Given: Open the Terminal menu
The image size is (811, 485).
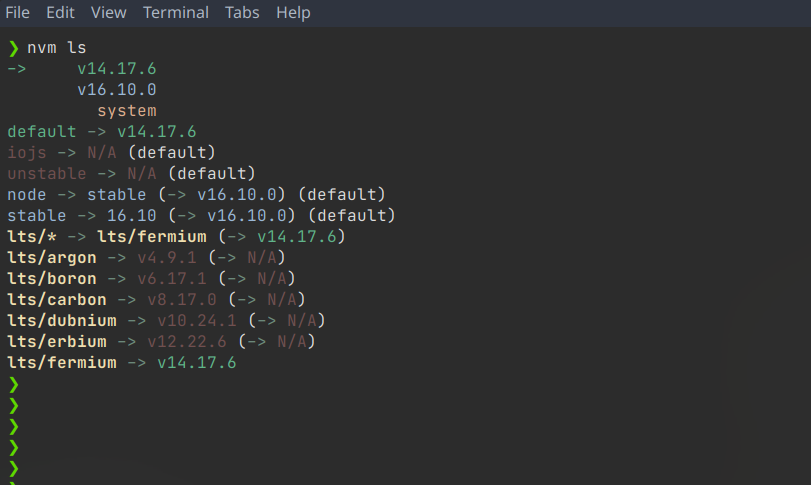Looking at the screenshot, I should click(x=175, y=13).
